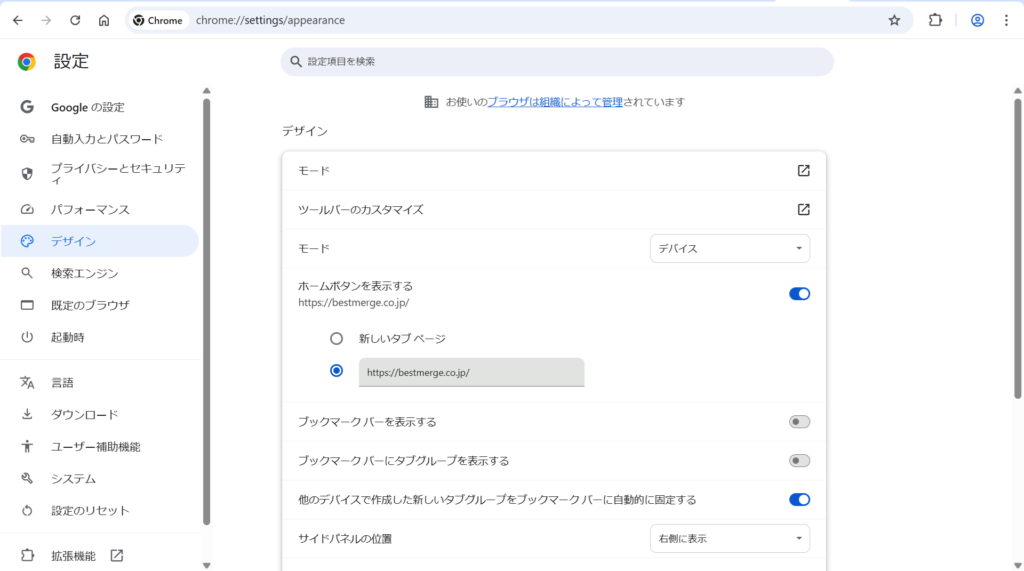Toggle ブックマーク バーにタブグループを表示する switch
Screen dimensions: 1024x571
pyautogui.click(x=799, y=461)
